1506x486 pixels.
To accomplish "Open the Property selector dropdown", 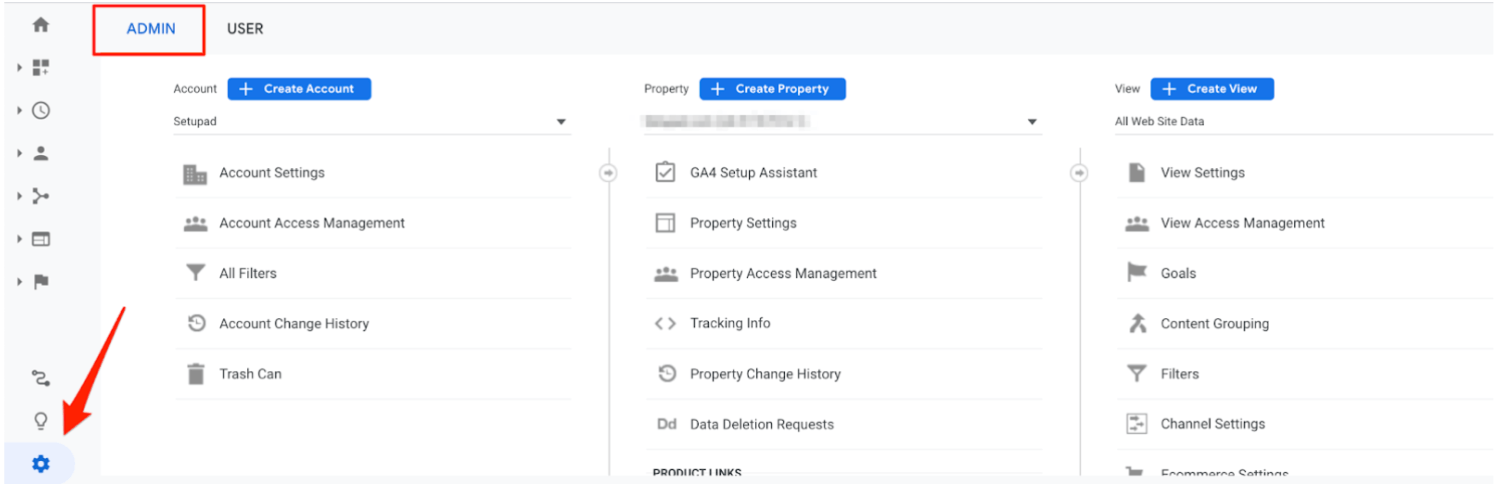I will (x=842, y=122).
